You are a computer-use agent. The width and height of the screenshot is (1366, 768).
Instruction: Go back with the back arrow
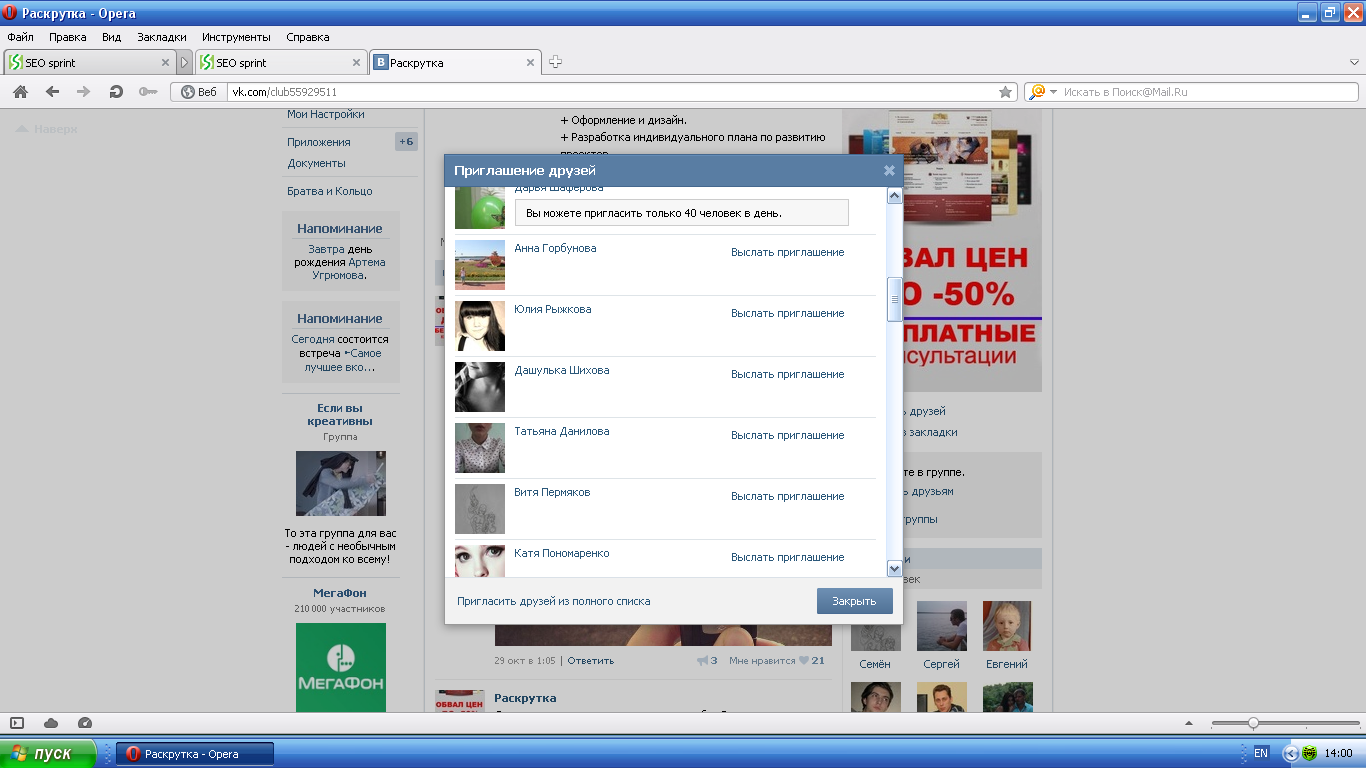(52, 92)
